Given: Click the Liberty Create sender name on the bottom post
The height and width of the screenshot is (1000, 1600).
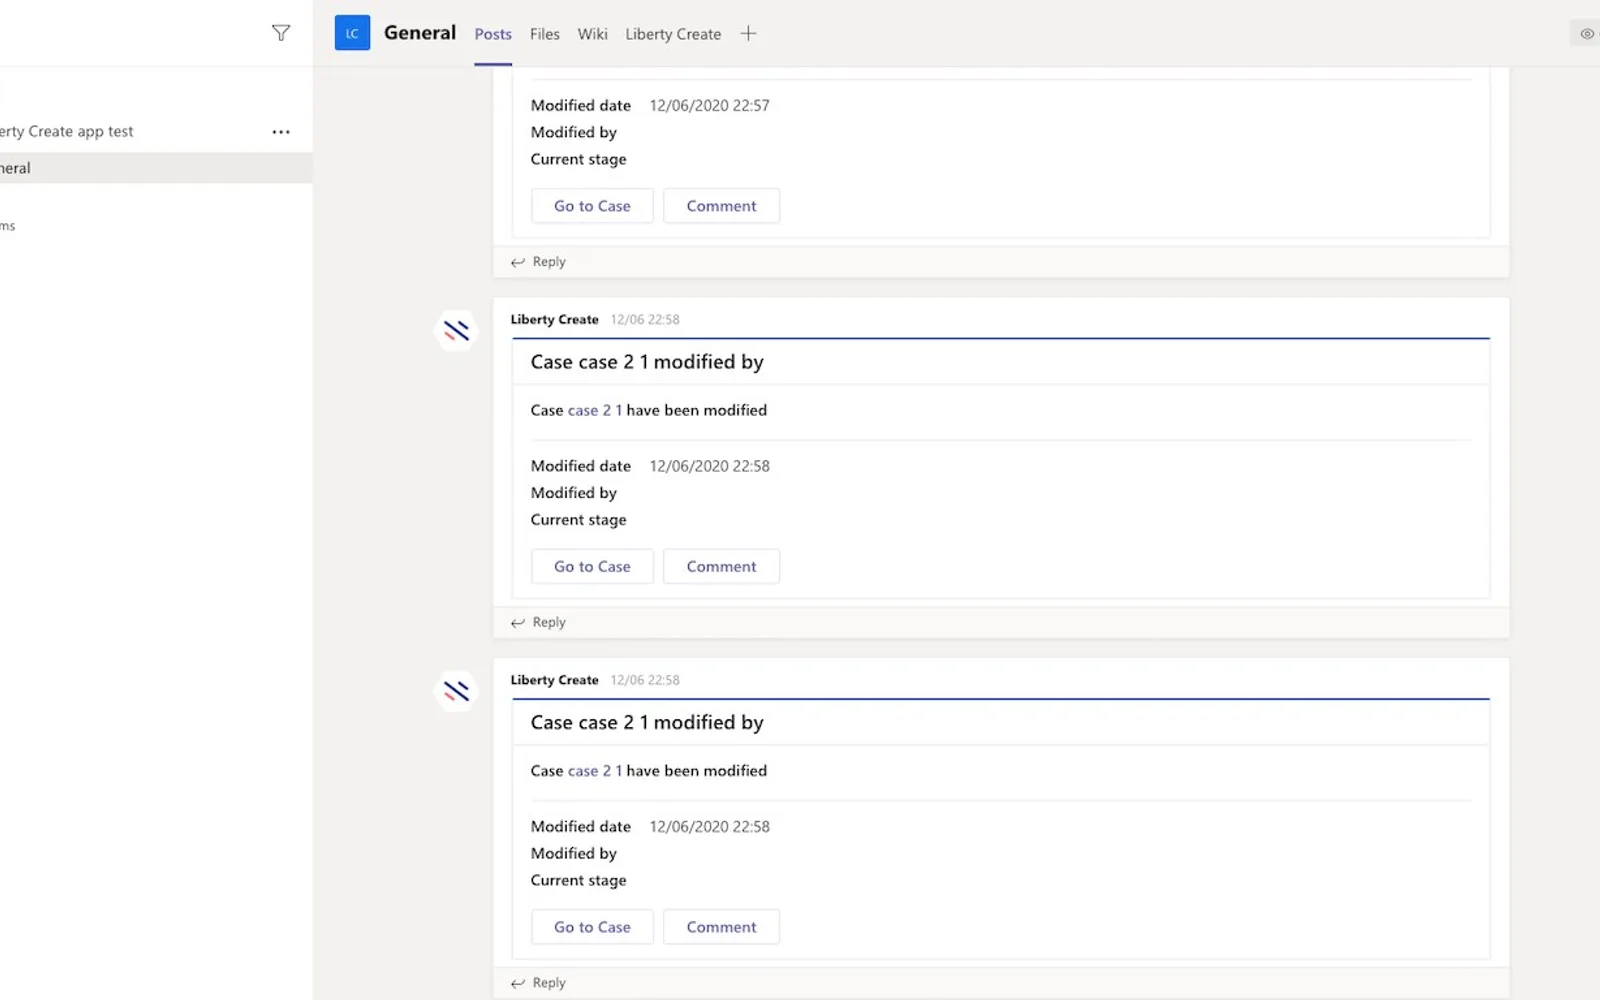Looking at the screenshot, I should point(554,680).
